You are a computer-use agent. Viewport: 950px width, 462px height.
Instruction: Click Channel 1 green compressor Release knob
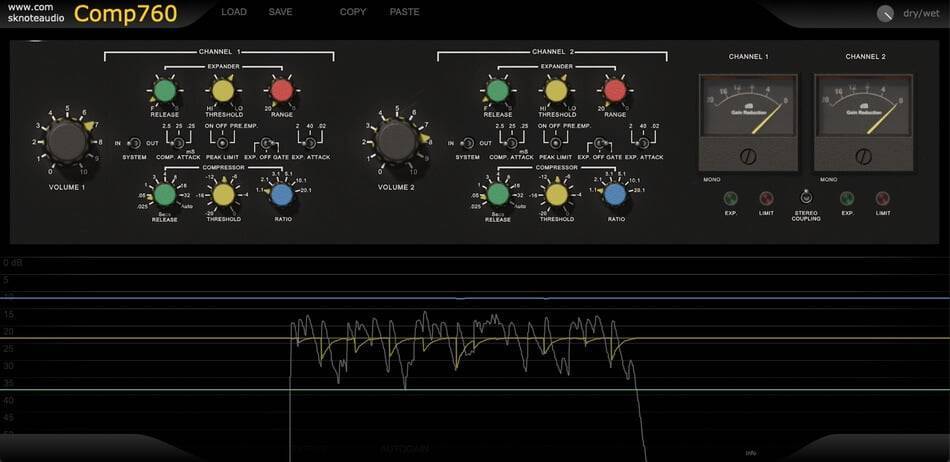164,194
